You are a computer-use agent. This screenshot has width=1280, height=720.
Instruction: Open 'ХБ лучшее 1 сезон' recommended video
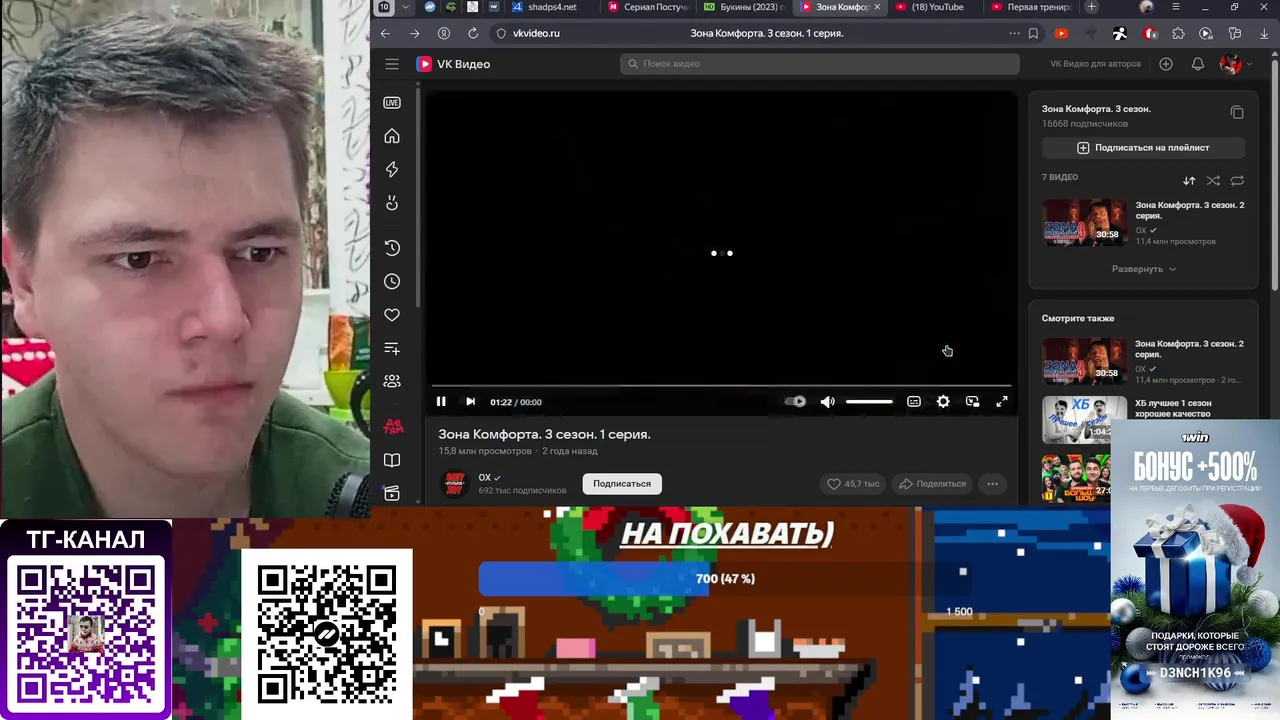coord(1084,419)
